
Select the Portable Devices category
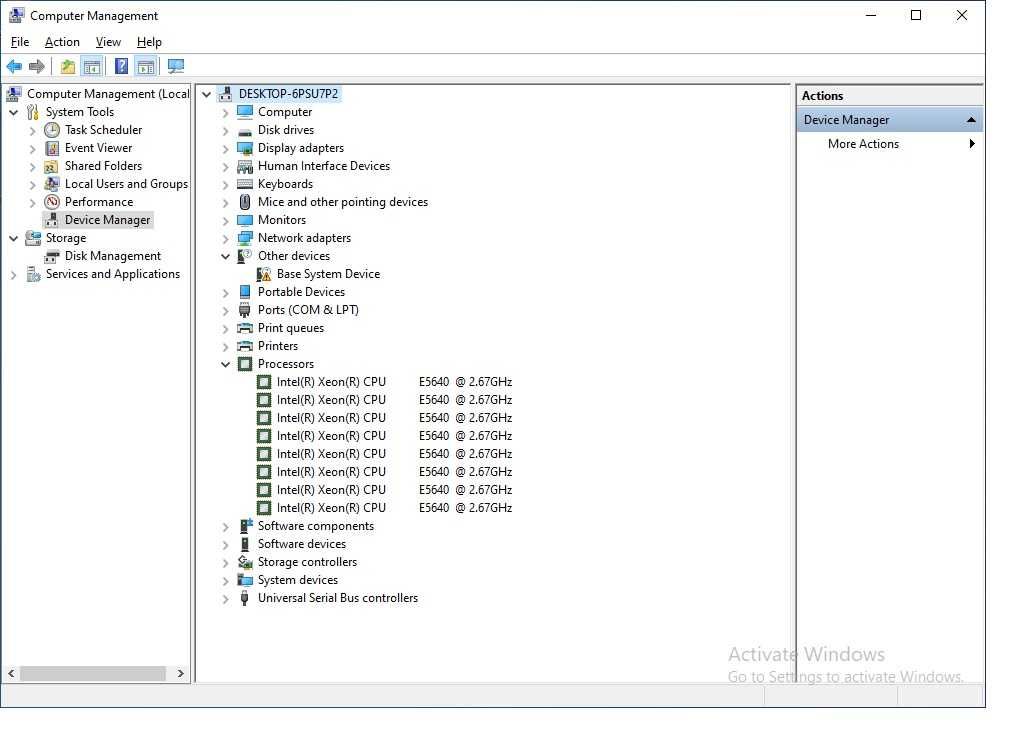click(x=301, y=292)
